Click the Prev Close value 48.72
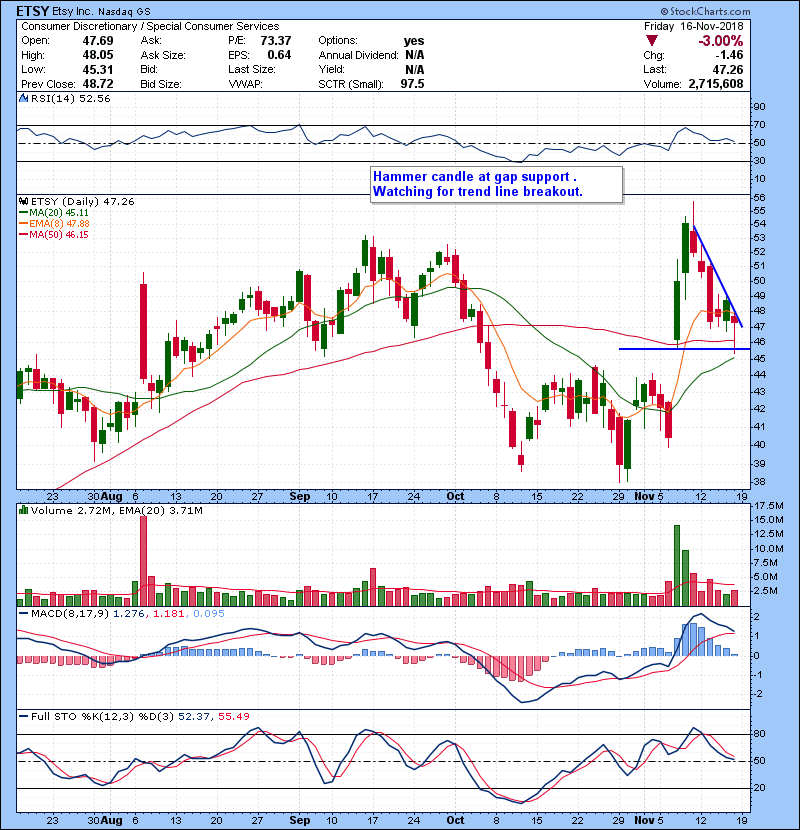The image size is (800, 830). (x=97, y=84)
